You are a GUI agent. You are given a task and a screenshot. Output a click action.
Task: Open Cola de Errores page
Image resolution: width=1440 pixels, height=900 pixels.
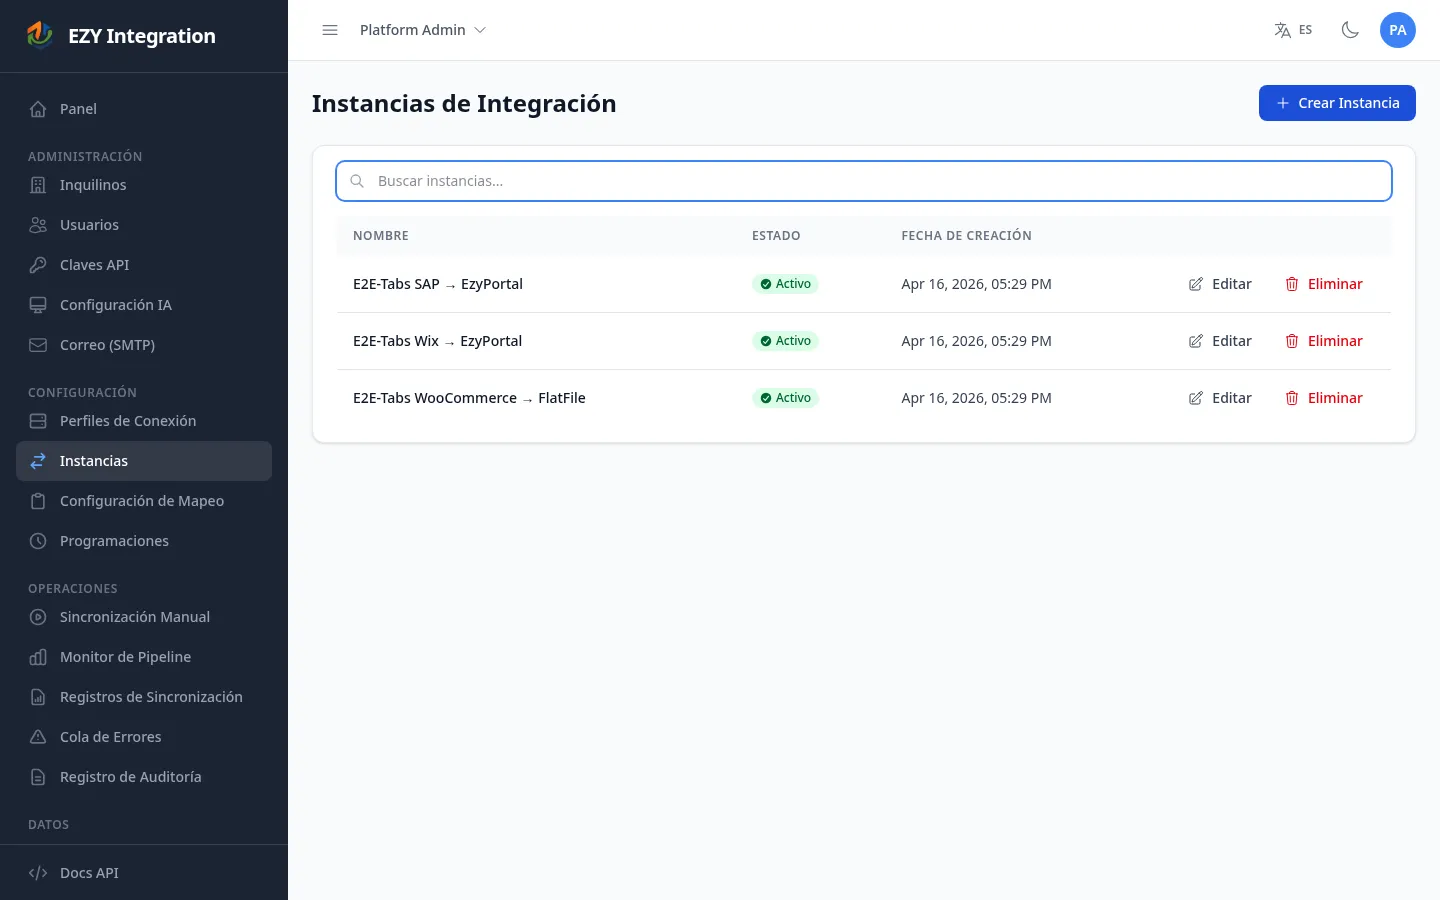pyautogui.click(x=144, y=737)
